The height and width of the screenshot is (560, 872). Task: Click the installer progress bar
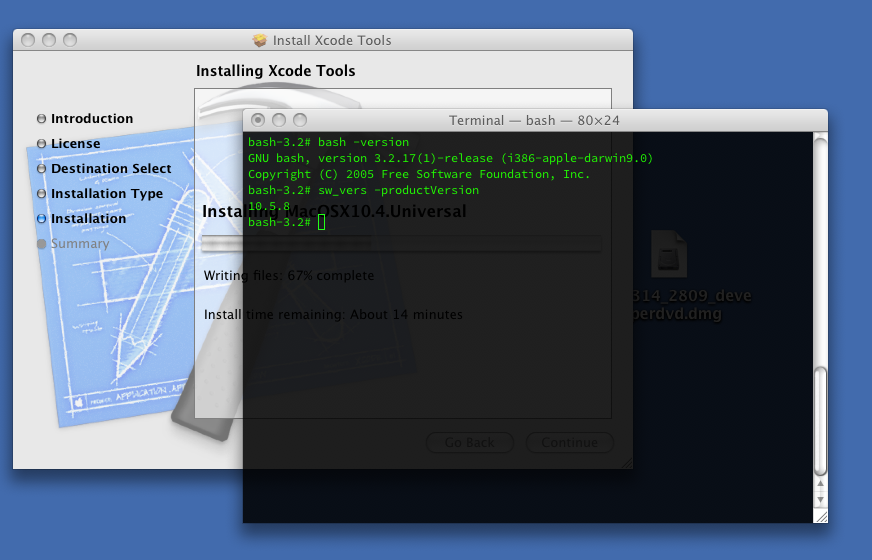[x=401, y=244]
